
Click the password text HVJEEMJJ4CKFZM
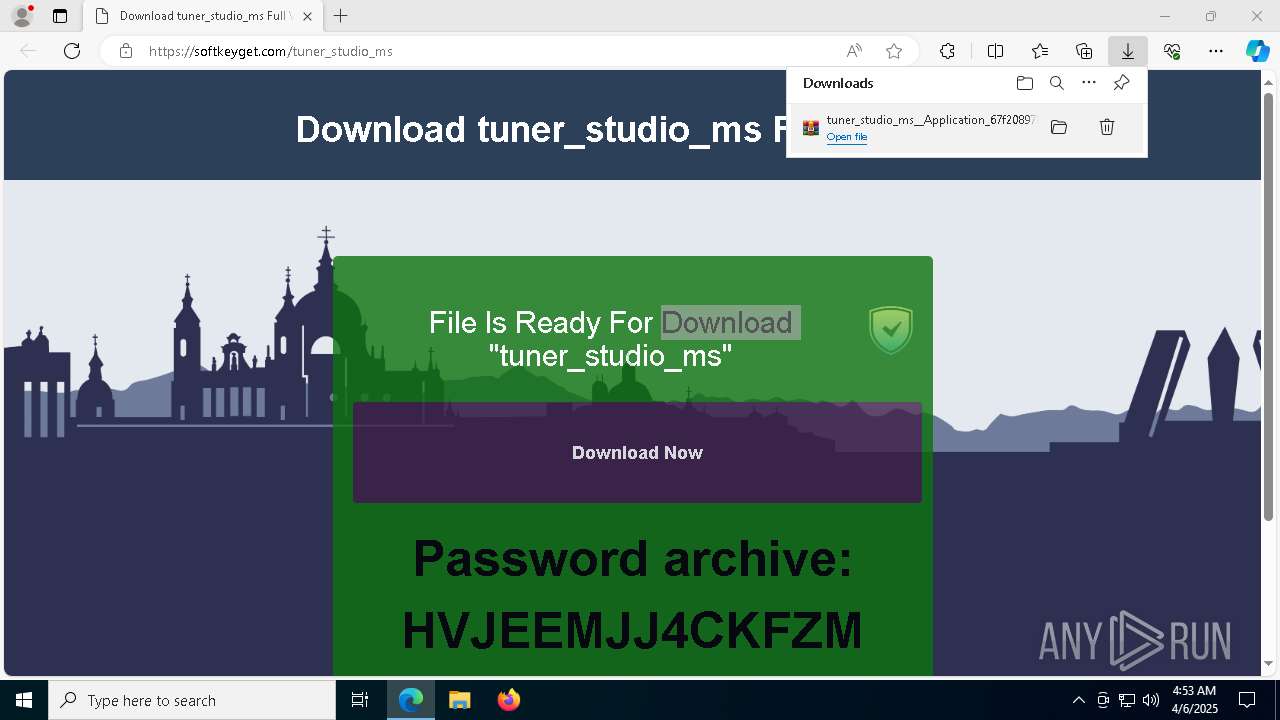coord(632,631)
